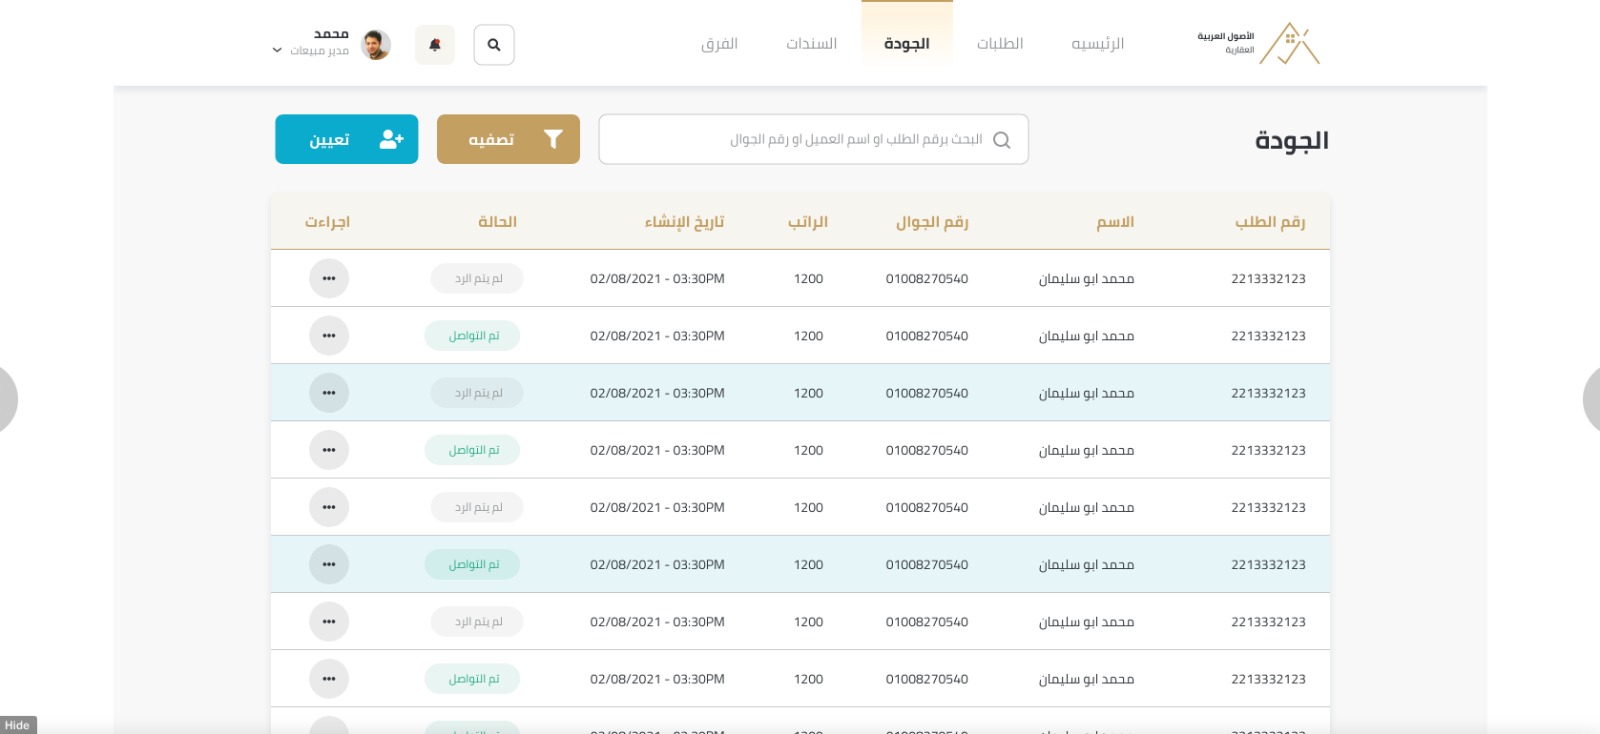Click the لم يتم الرد badge in highlighted third row
This screenshot has height=734, width=1600.
pos(477,393)
